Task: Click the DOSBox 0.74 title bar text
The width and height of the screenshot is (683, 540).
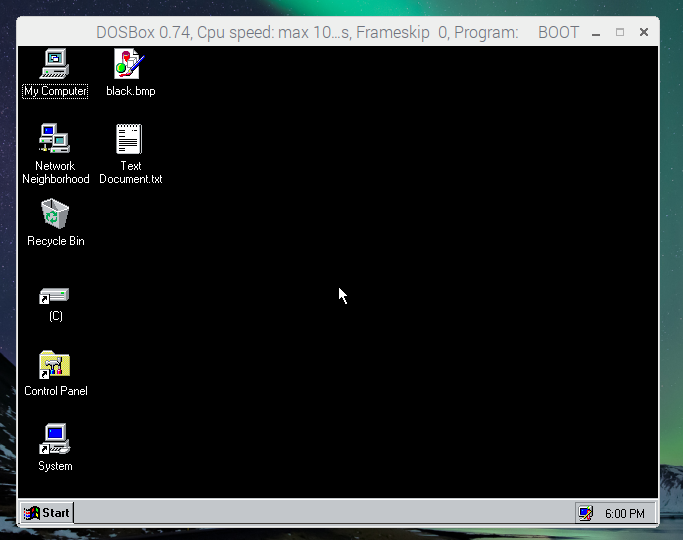Action: pos(338,33)
